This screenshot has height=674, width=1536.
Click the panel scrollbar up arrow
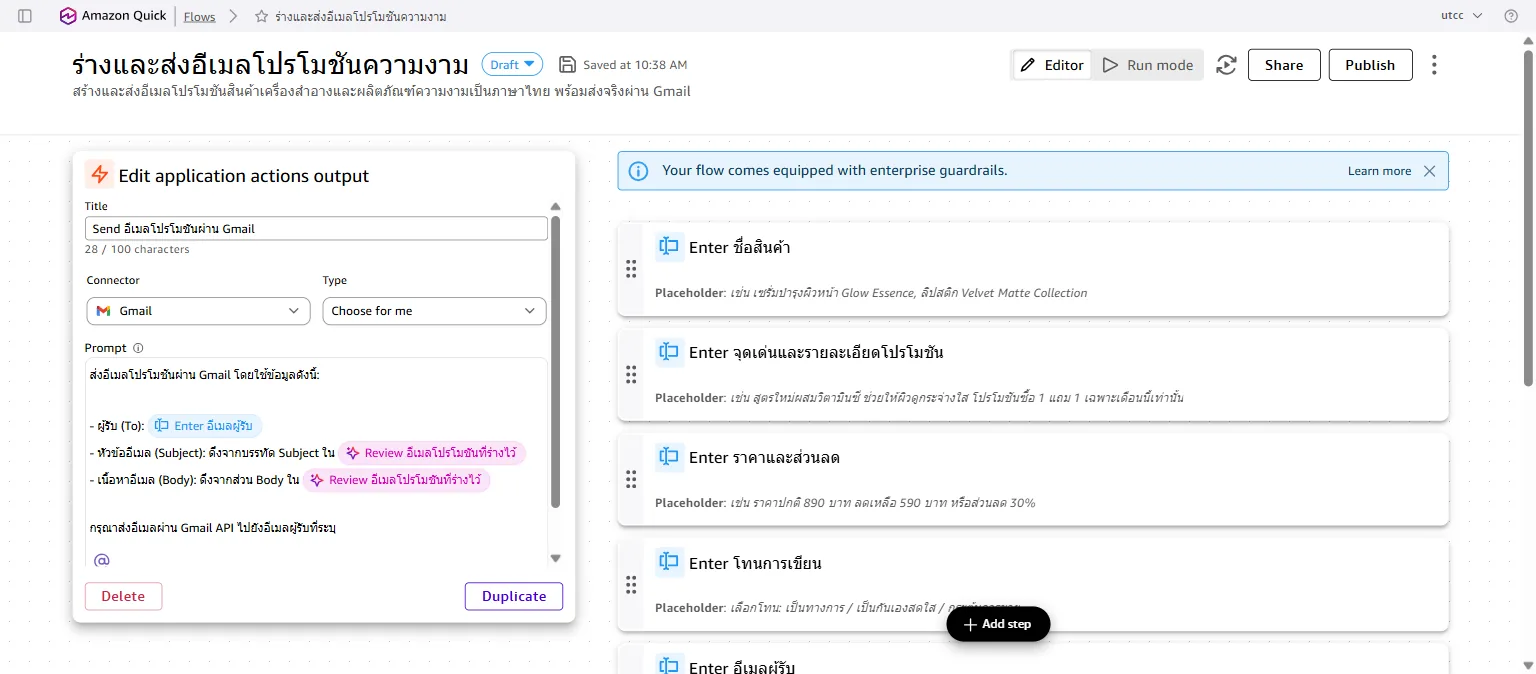[556, 207]
